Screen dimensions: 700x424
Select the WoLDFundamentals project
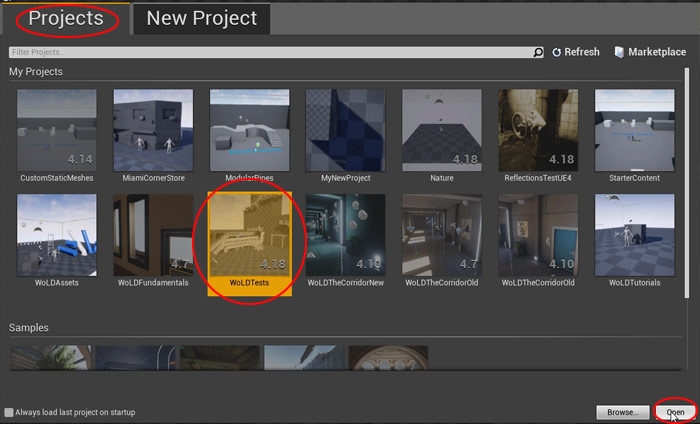[153, 234]
